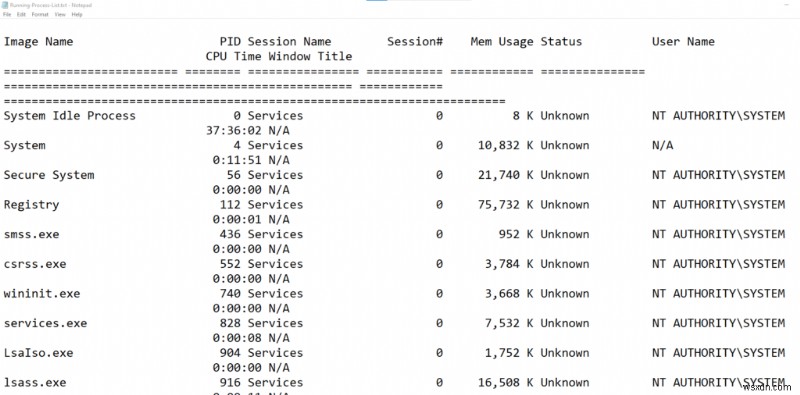Click 'NT AUTHORITY\SYSTEM' in the LsaIso.exe row
This screenshot has width=800, height=395.
coord(718,353)
